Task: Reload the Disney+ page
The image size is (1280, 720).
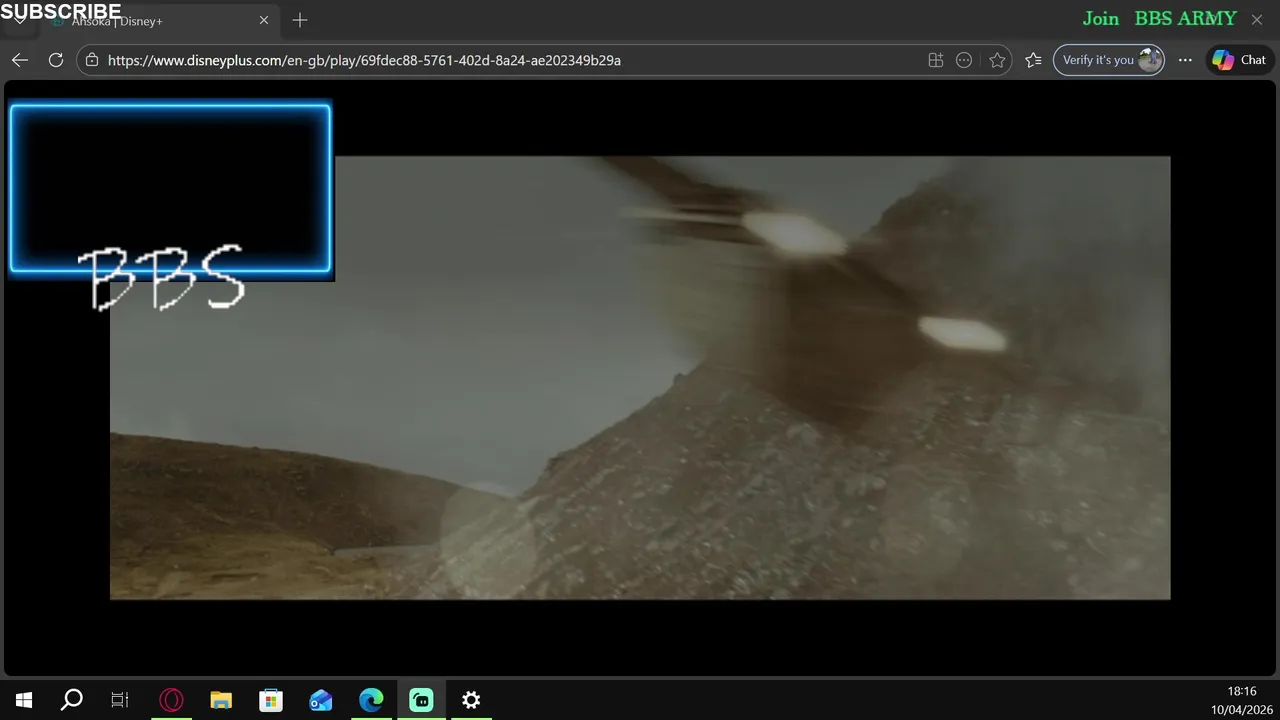Action: point(56,60)
